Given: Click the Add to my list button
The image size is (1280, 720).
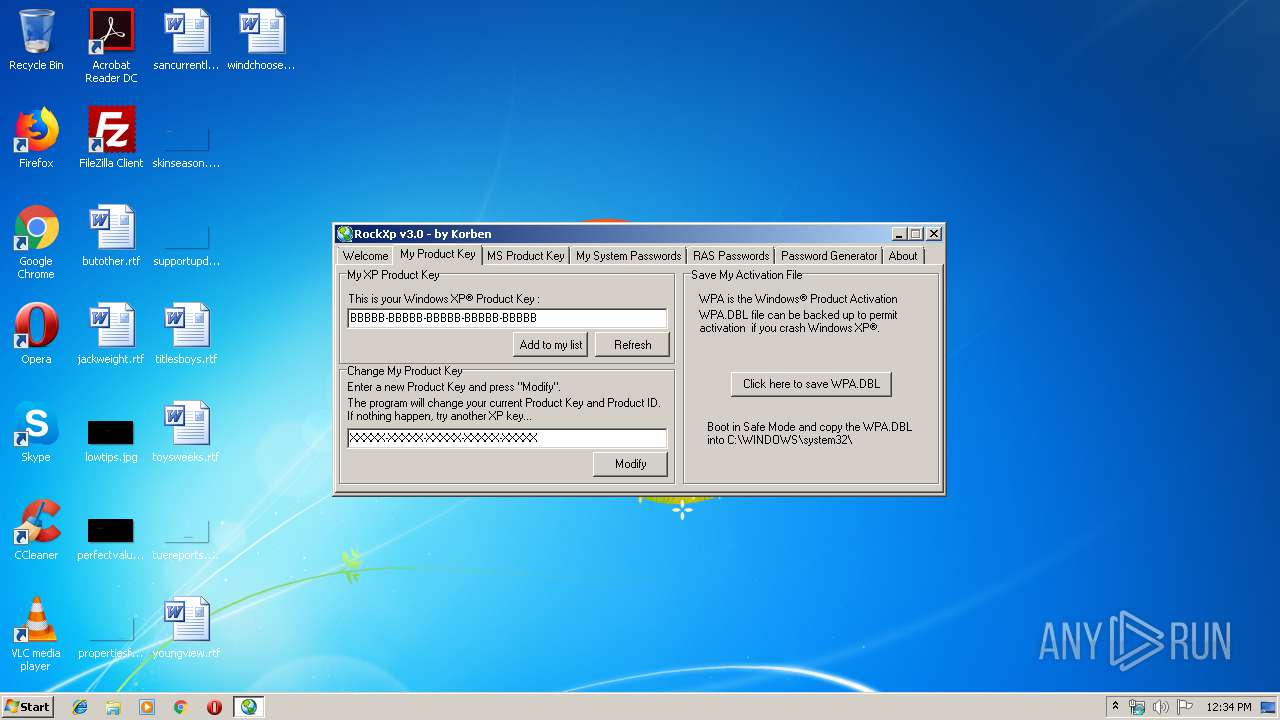Looking at the screenshot, I should (551, 344).
